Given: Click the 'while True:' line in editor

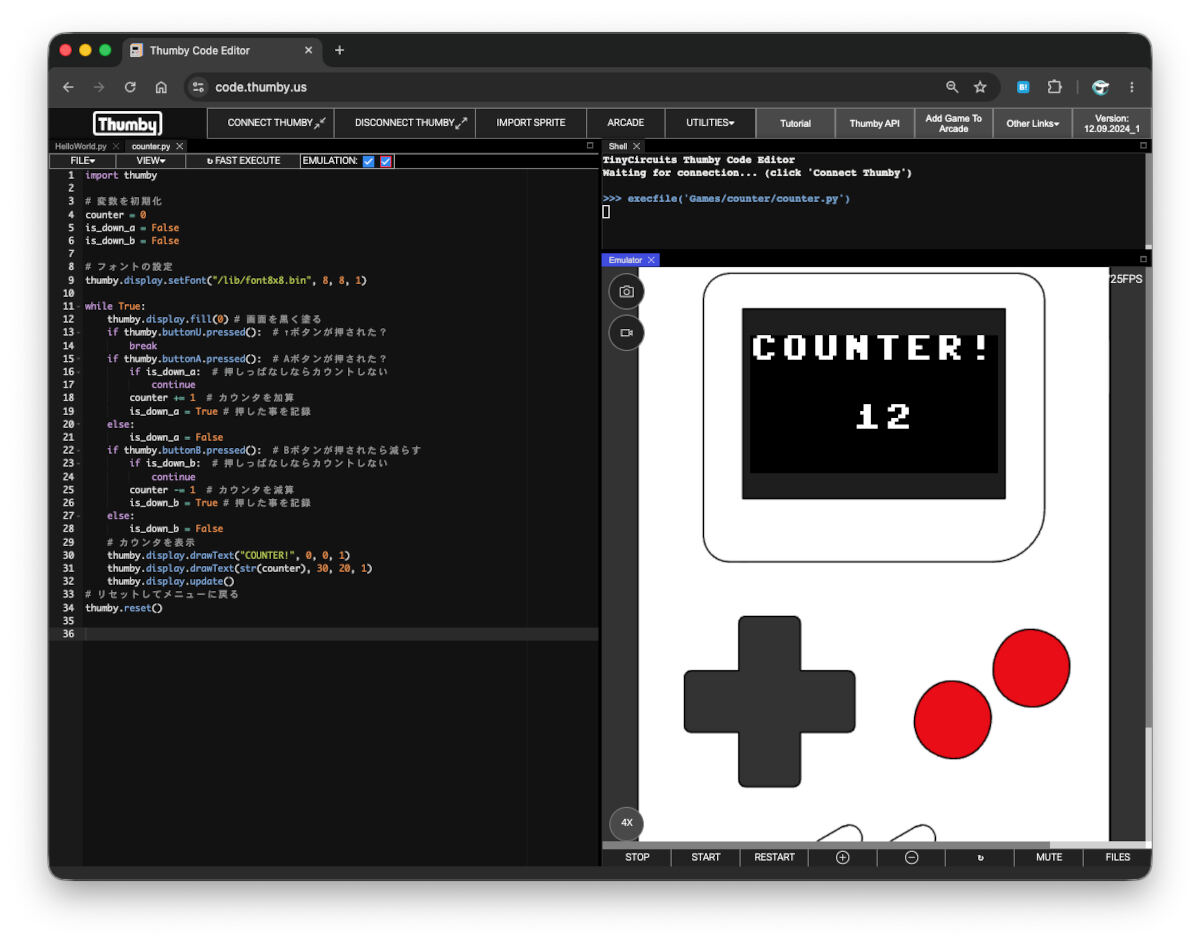Looking at the screenshot, I should click(115, 306).
